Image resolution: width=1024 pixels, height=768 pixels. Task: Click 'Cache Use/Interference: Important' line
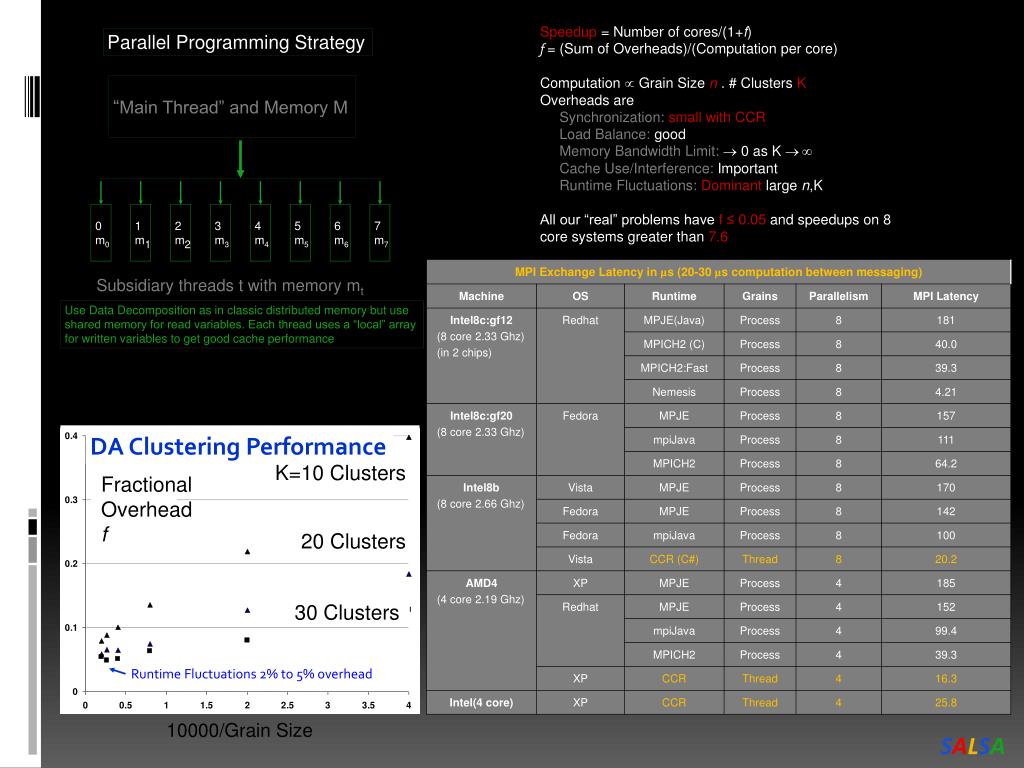(668, 168)
